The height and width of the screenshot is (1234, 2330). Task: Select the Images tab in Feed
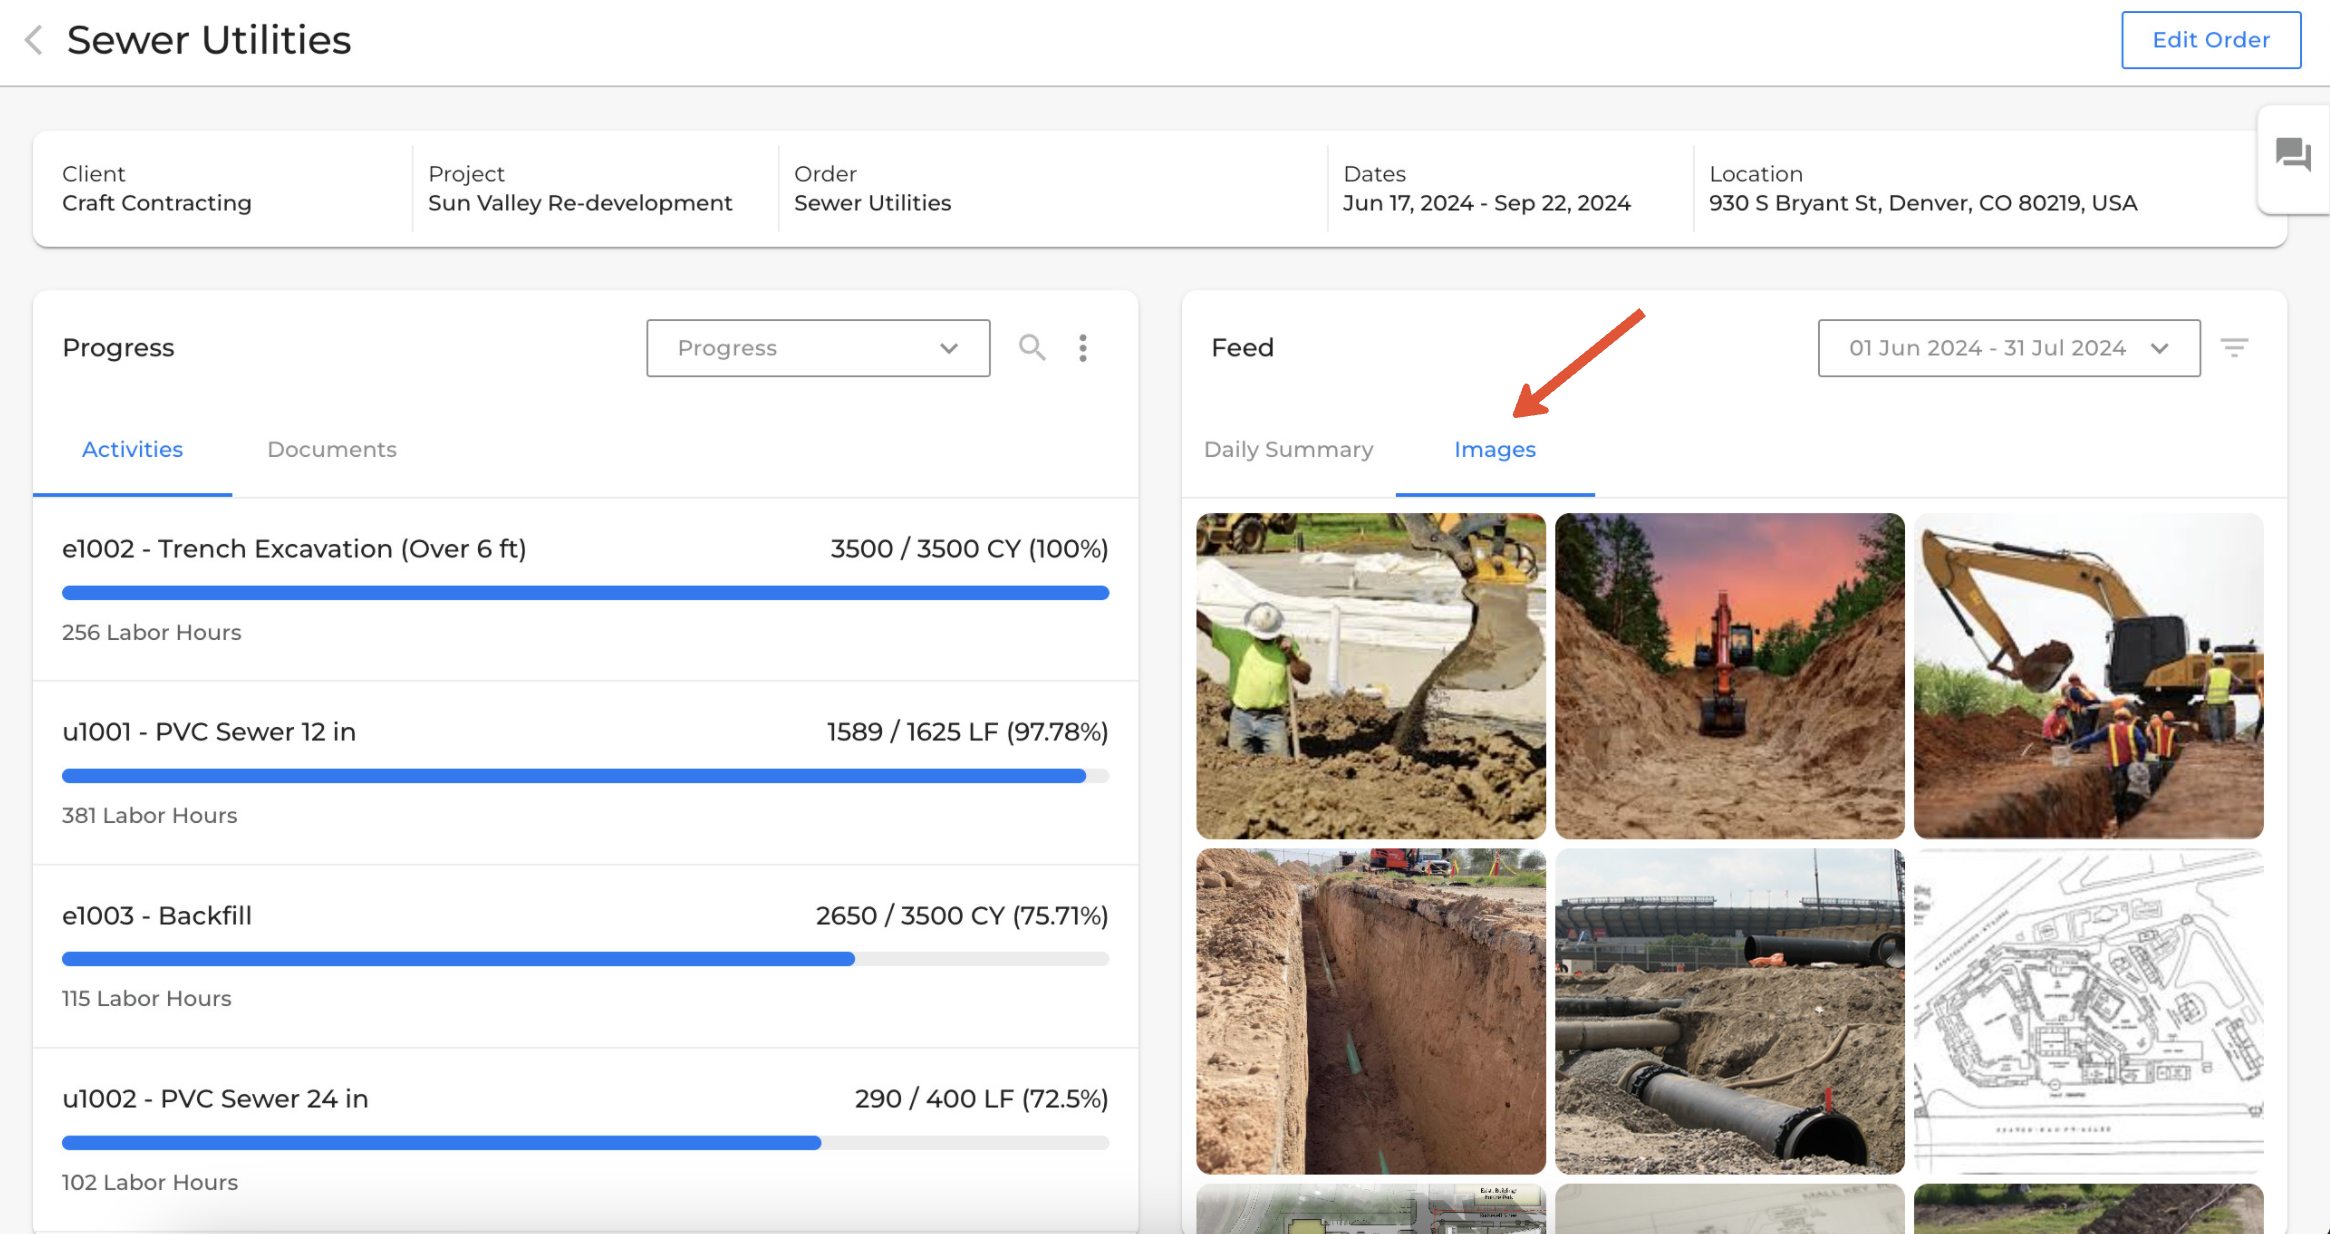click(x=1494, y=450)
